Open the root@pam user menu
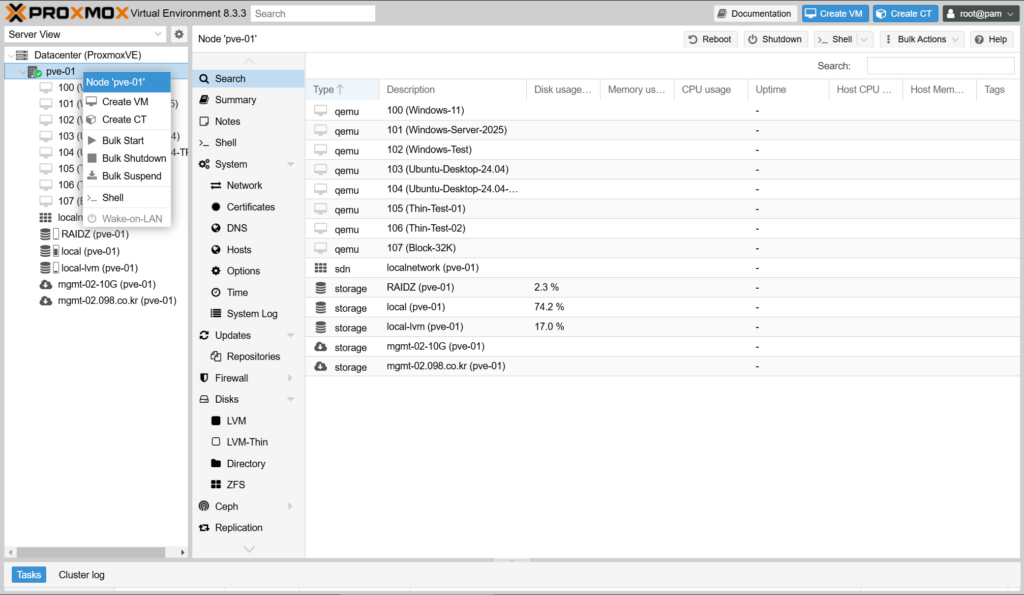1024x595 pixels. click(x=979, y=13)
